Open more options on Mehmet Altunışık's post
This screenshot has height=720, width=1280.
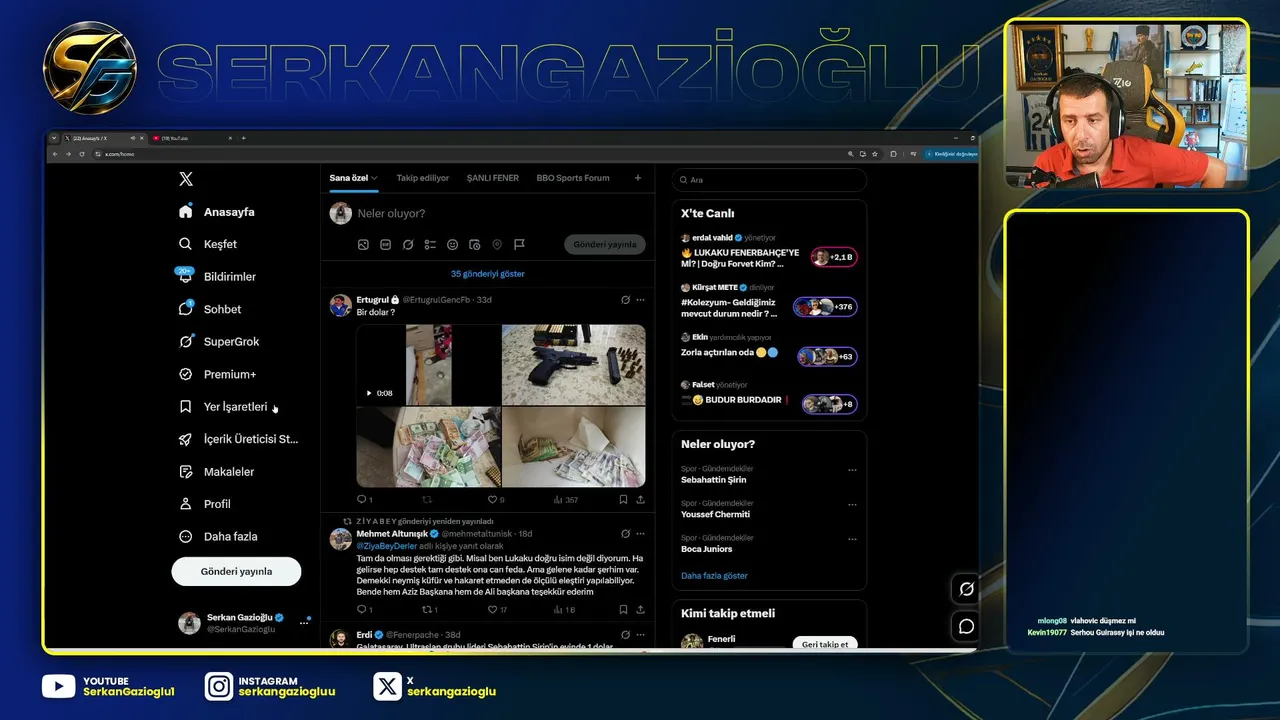pyautogui.click(x=640, y=534)
